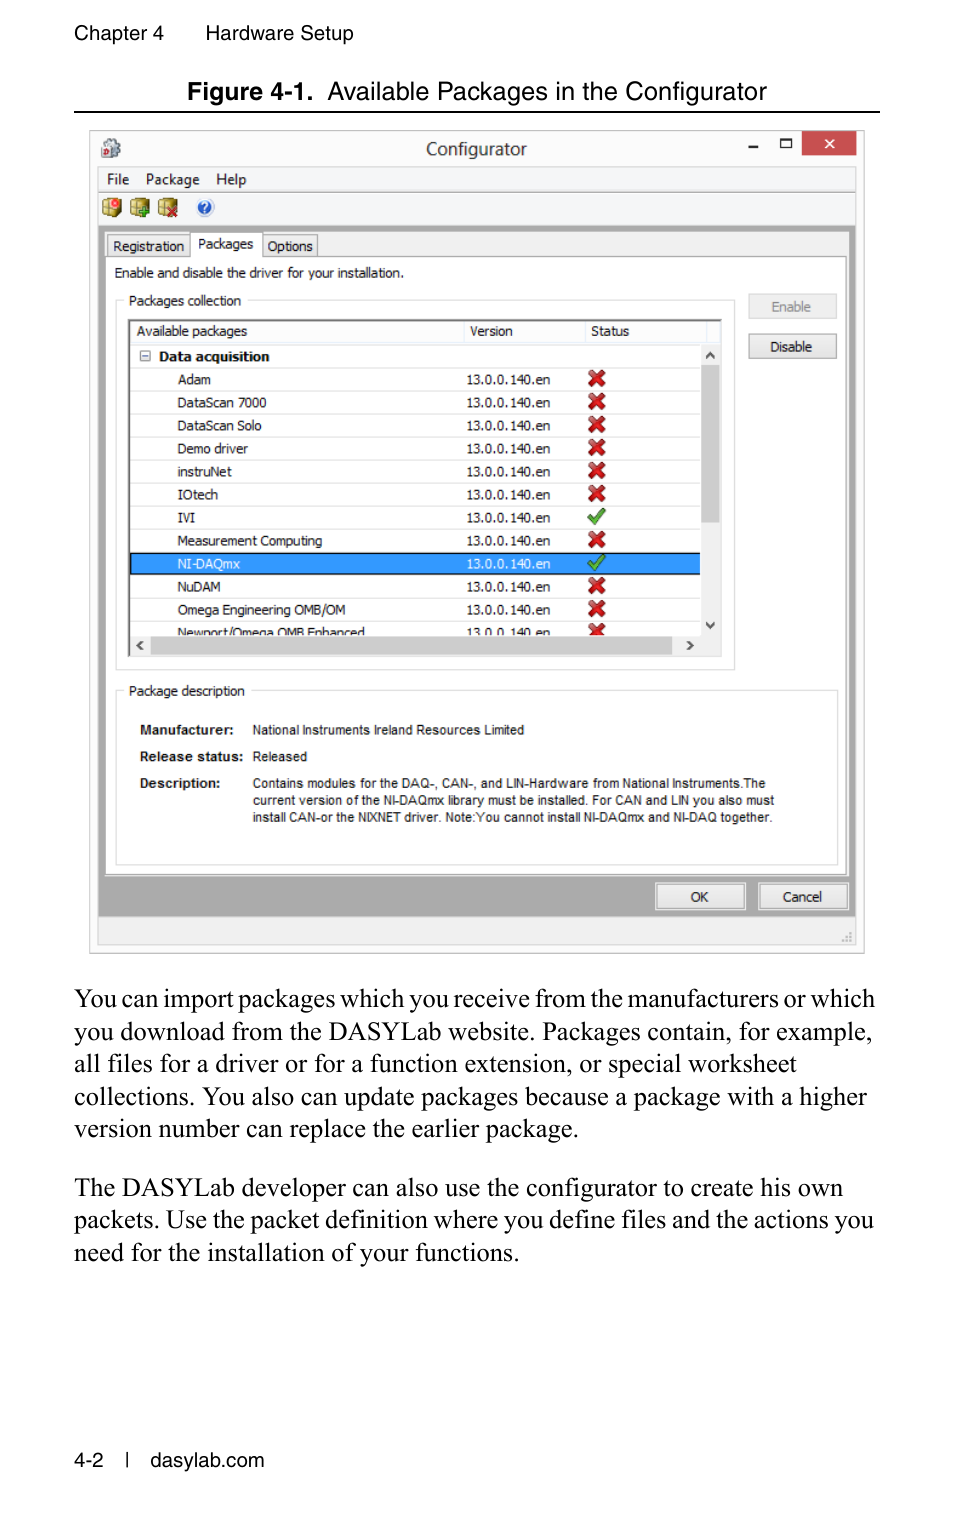
Task: Click the version cell for IVI
Action: point(508,517)
